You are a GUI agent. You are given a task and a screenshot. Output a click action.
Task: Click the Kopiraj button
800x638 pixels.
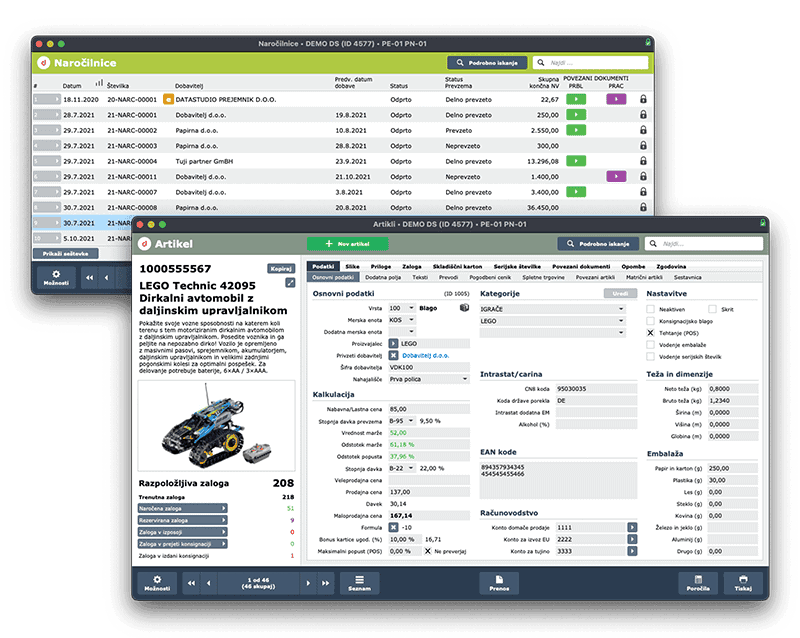click(280, 268)
